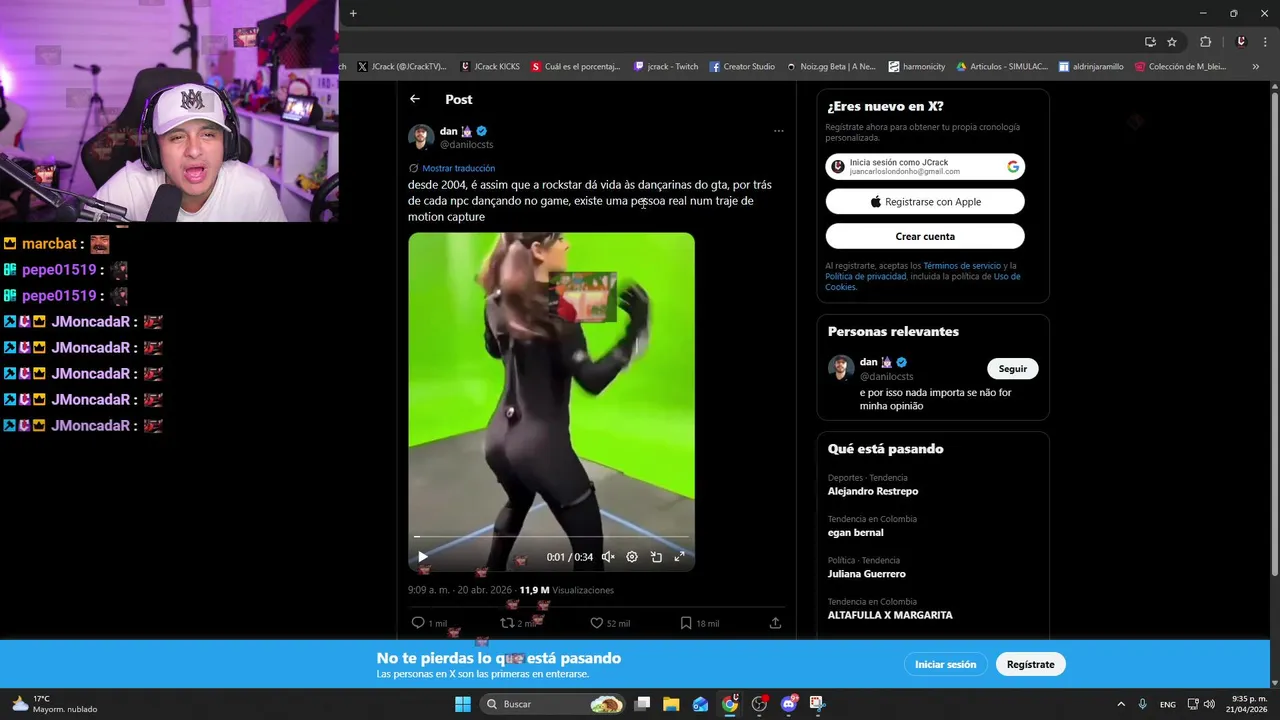The image size is (1280, 720).
Task: Click Registrarse con Apple button
Action: tap(925, 202)
